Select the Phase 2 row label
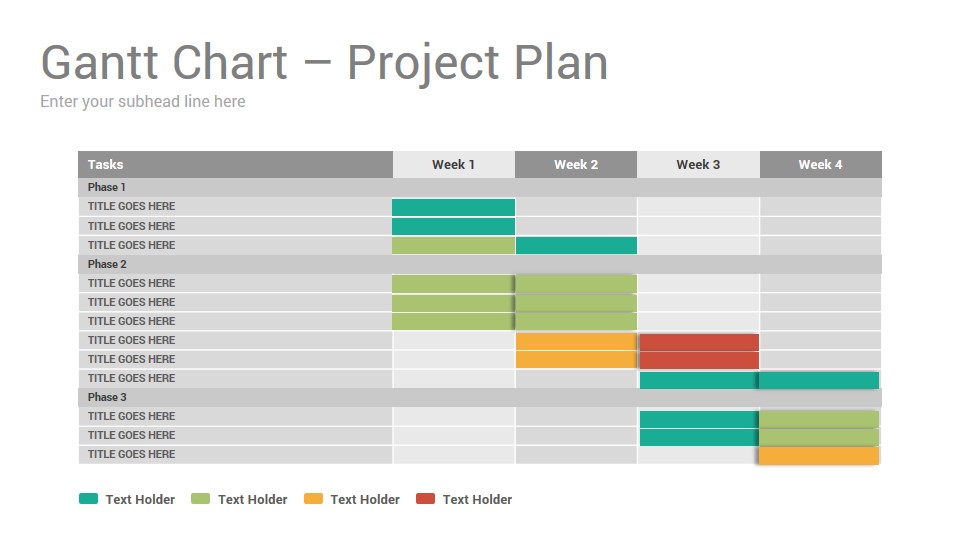 [x=107, y=264]
